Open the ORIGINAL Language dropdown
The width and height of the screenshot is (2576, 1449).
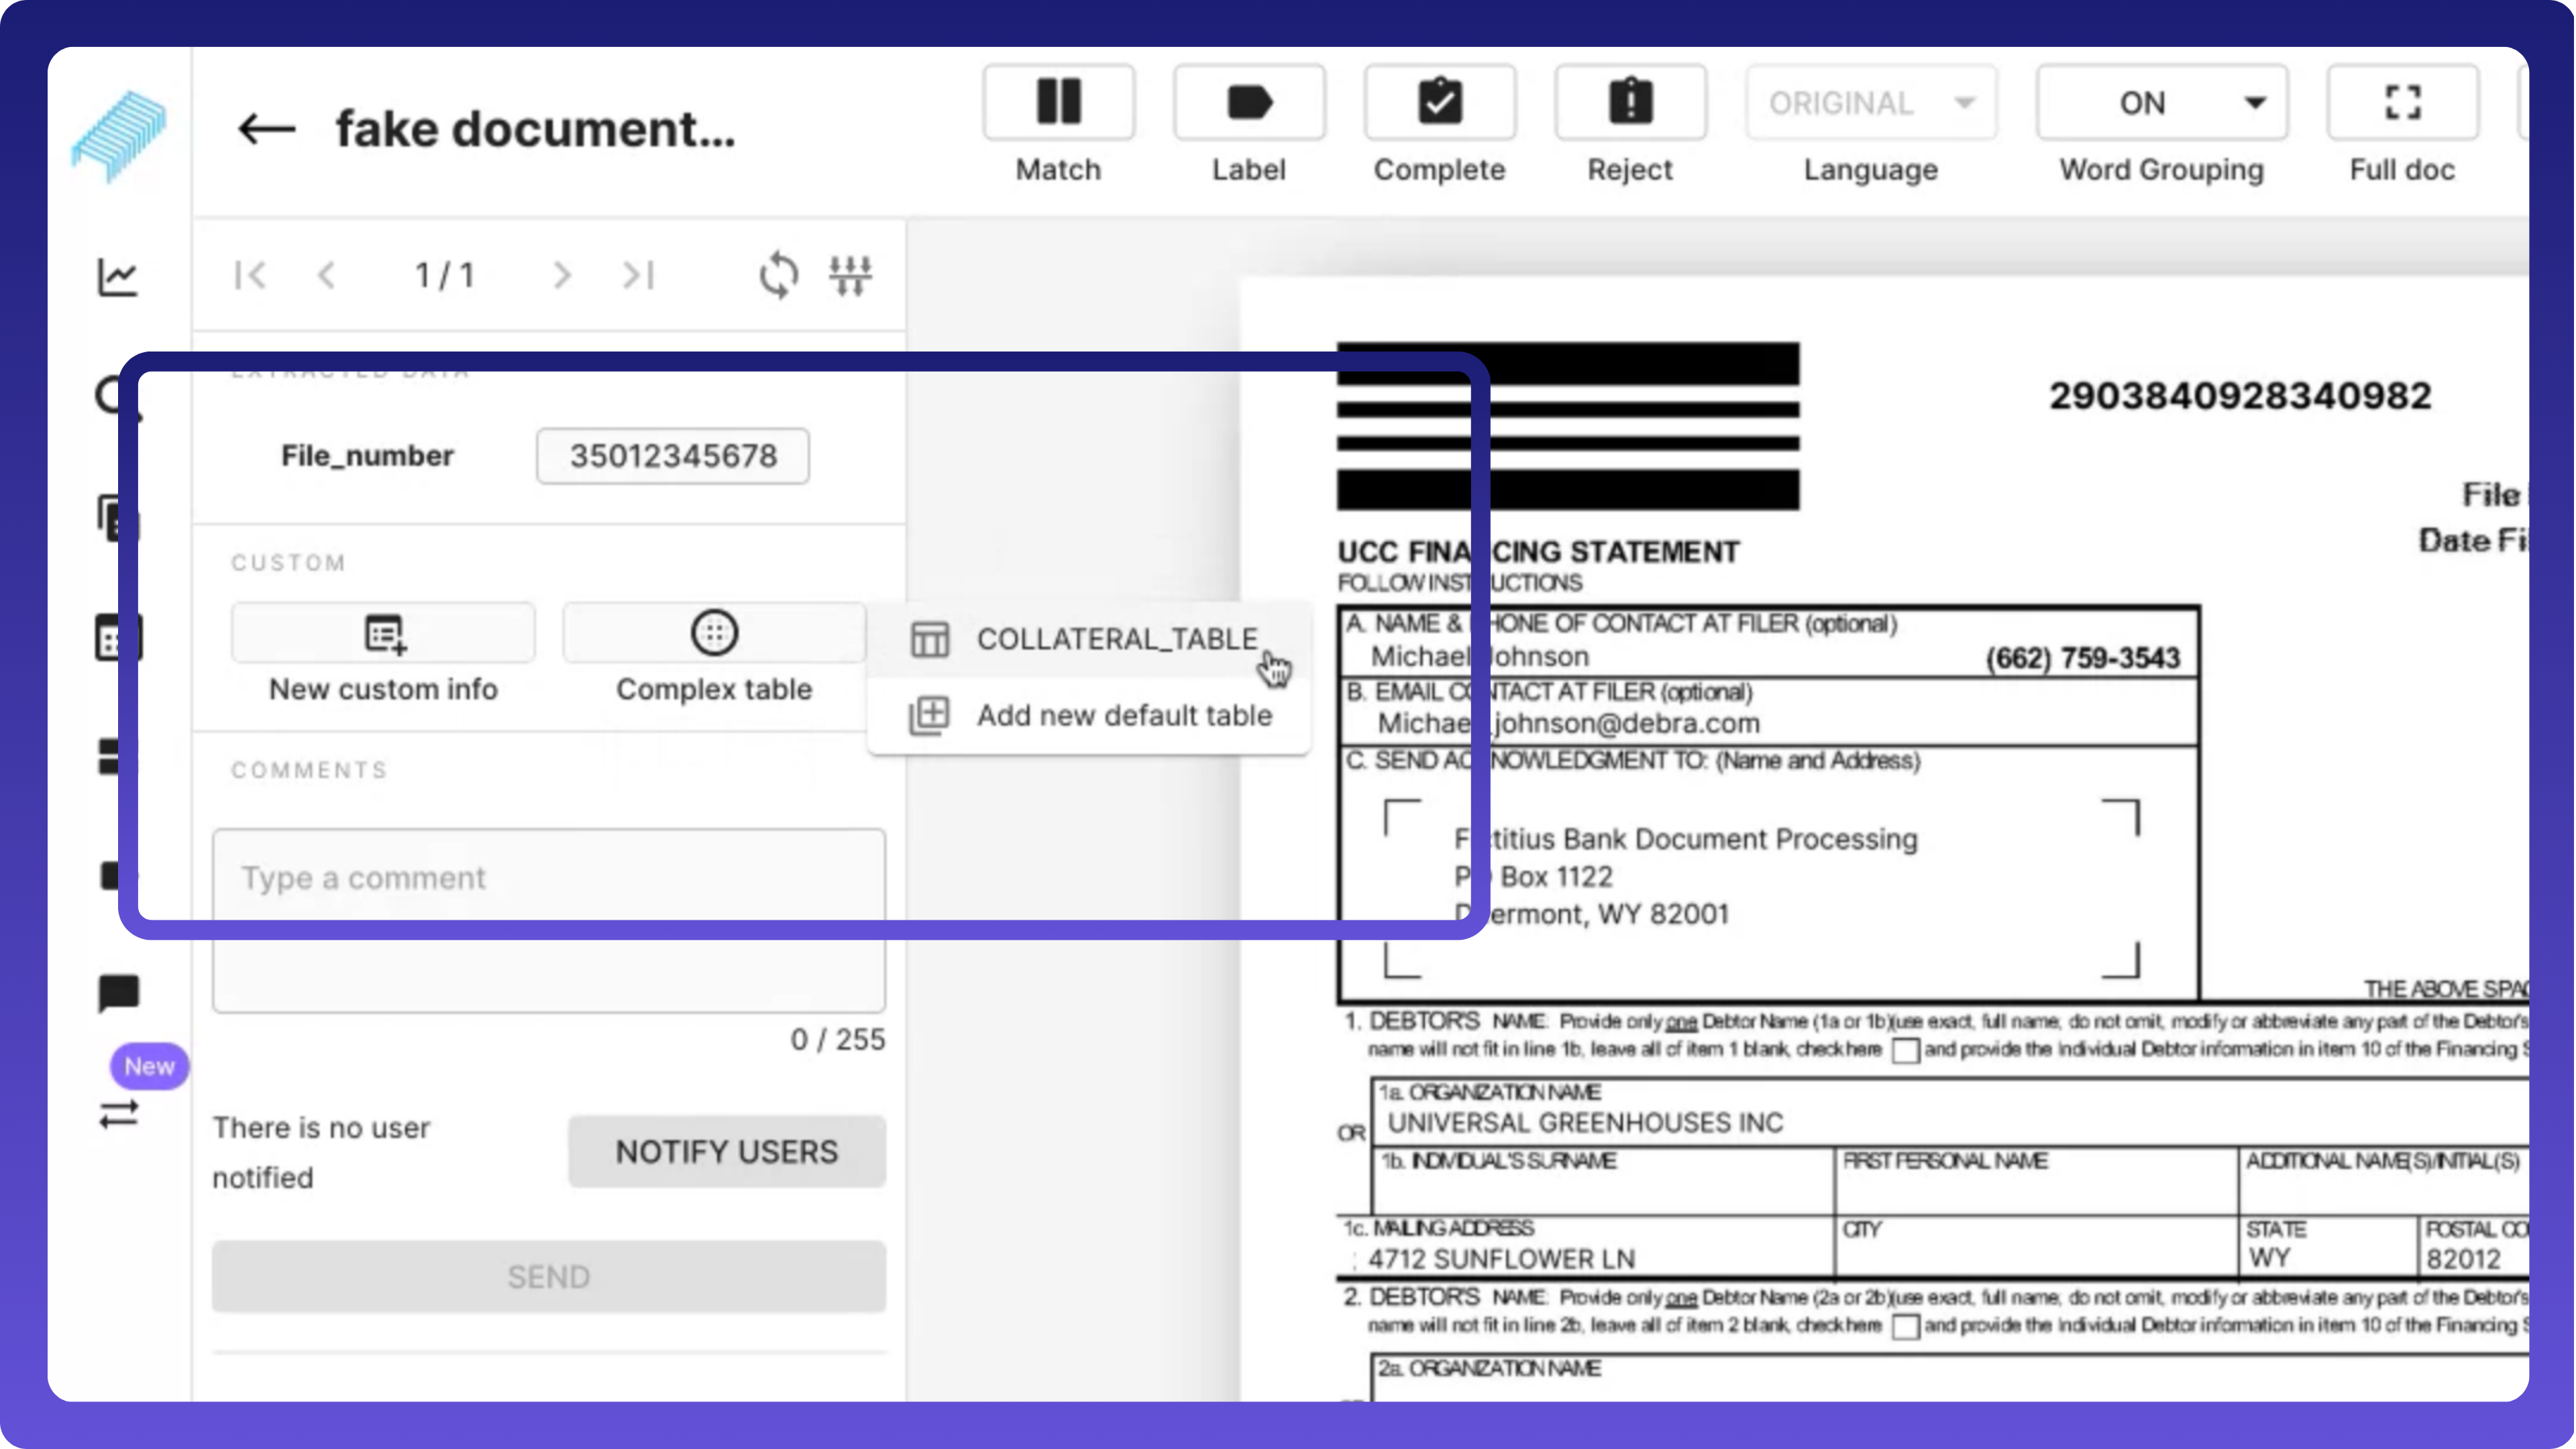(1870, 103)
